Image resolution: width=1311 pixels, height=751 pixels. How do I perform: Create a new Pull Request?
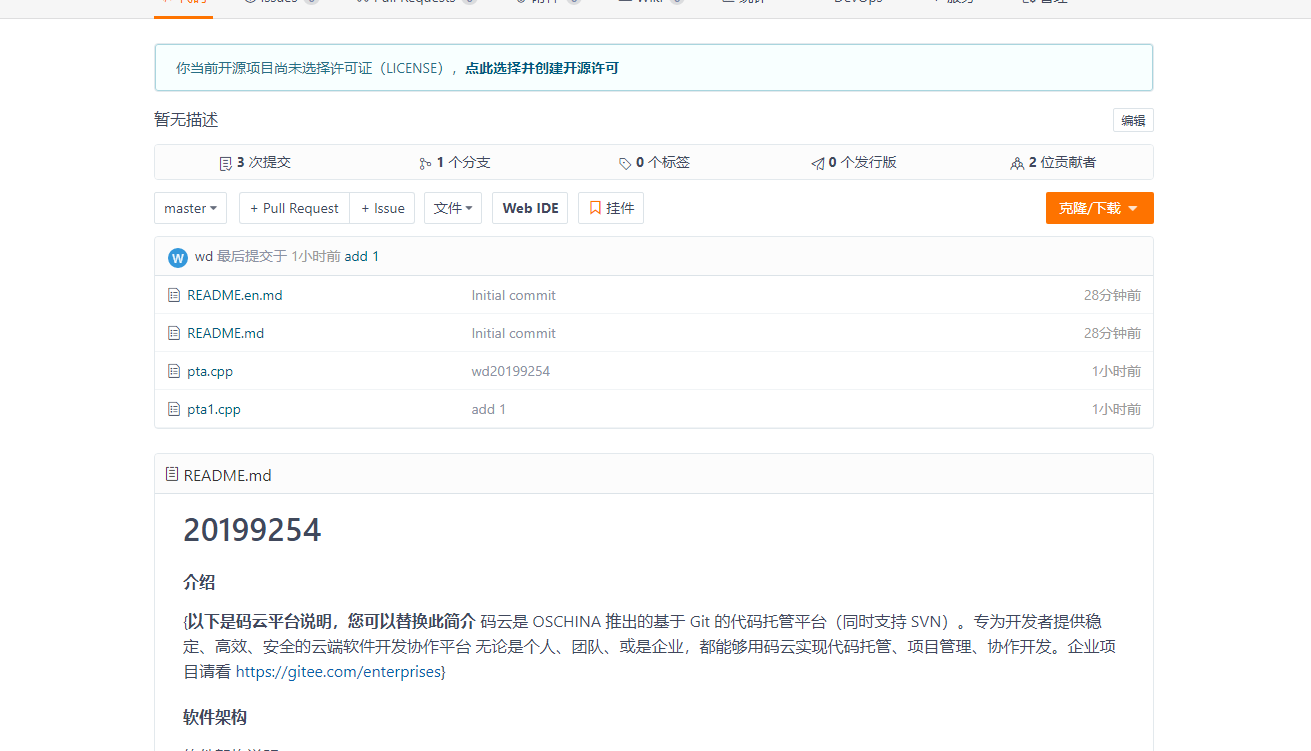[295, 208]
